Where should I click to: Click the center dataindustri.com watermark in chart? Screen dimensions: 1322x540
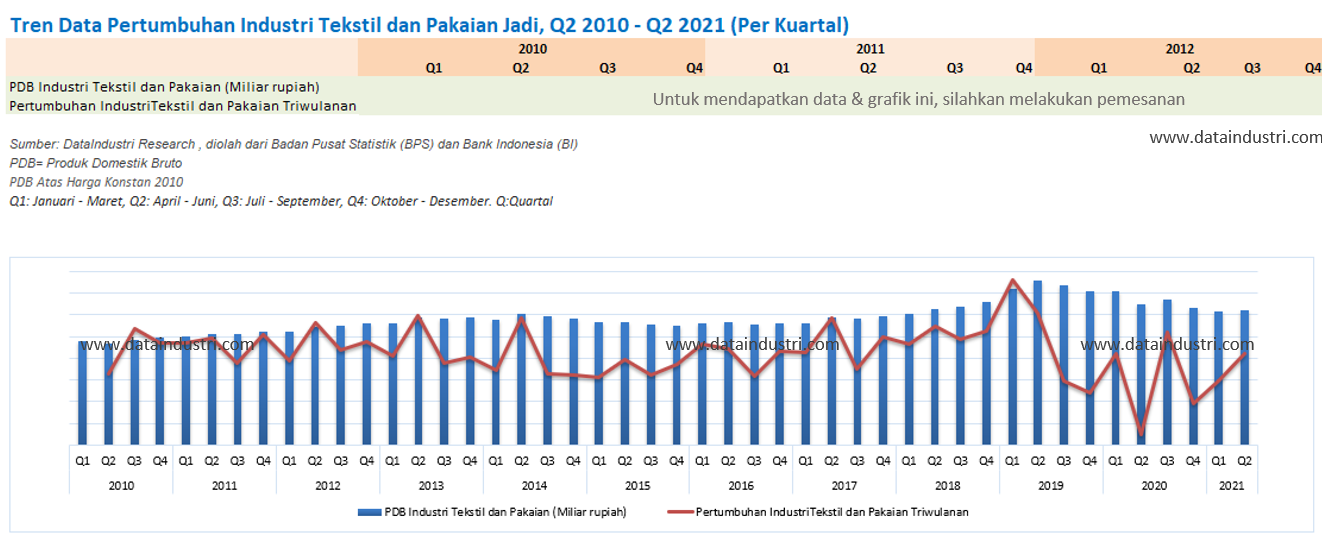[x=752, y=345]
